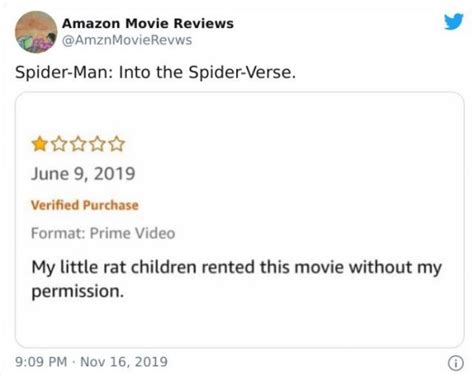Click the June 9, 2019 review date
The image size is (474, 376).
83,174
